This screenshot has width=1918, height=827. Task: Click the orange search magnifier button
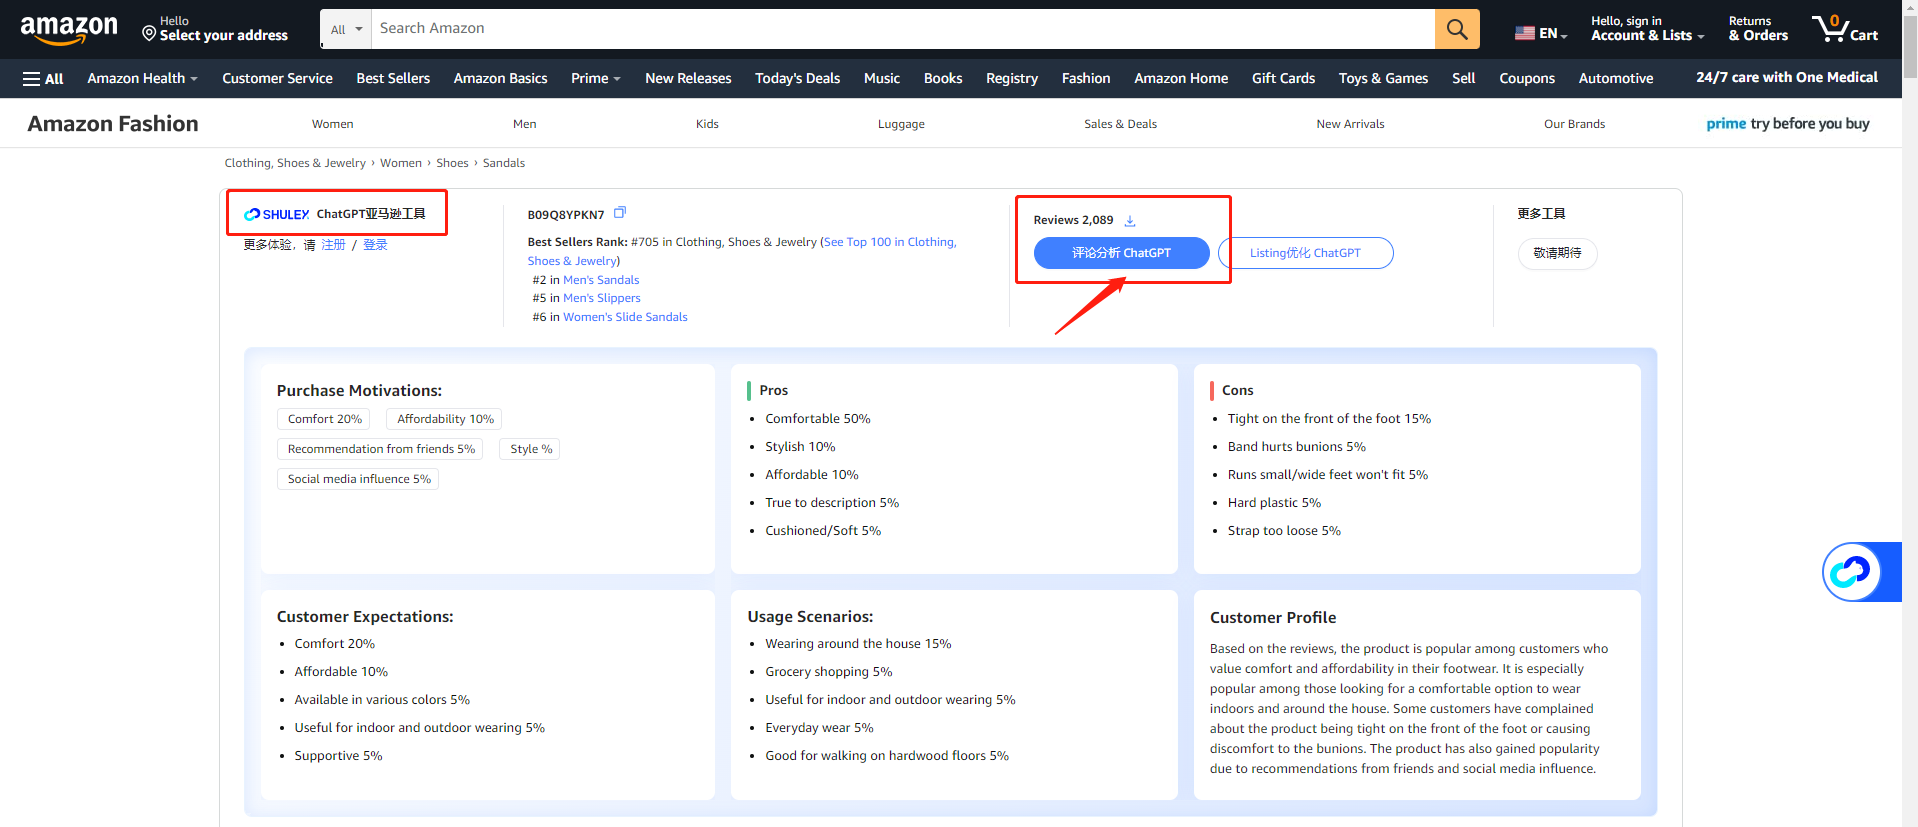(1457, 29)
